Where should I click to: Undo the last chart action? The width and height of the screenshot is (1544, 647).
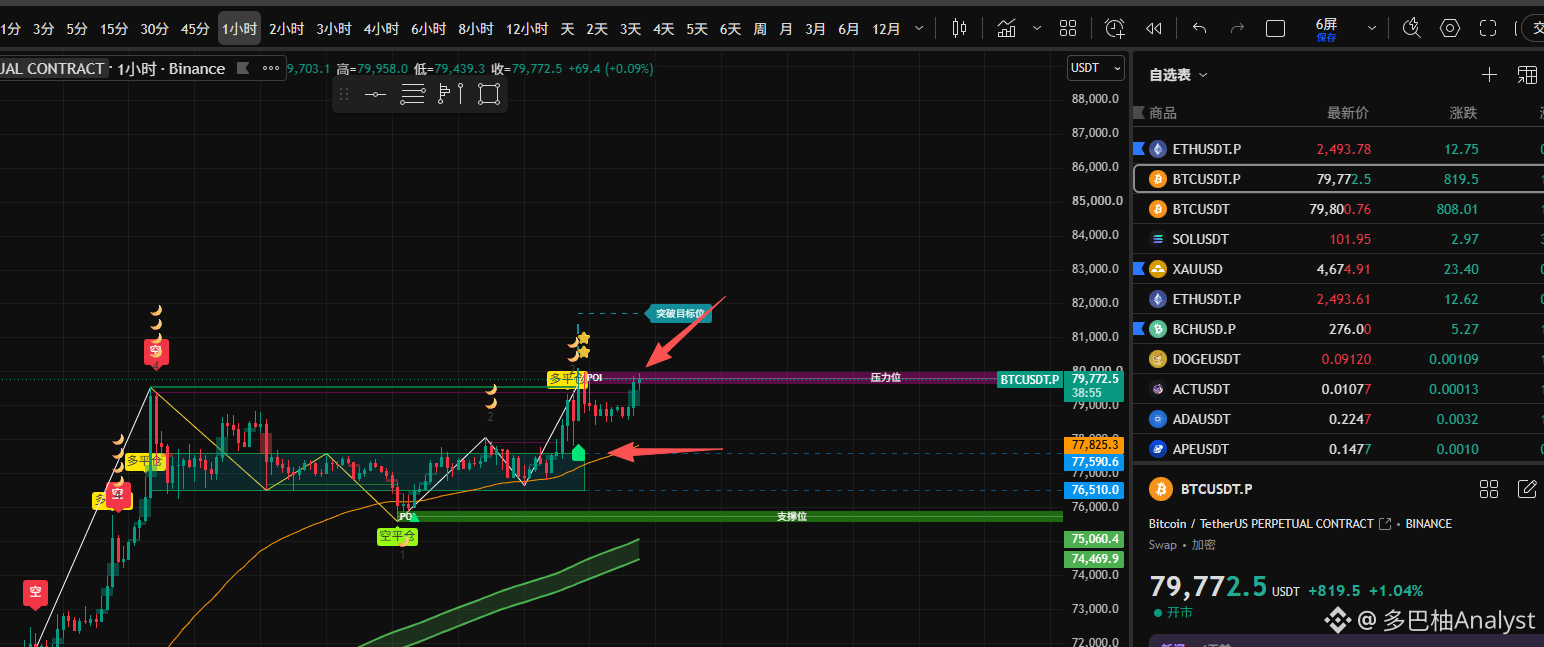[x=1200, y=29]
